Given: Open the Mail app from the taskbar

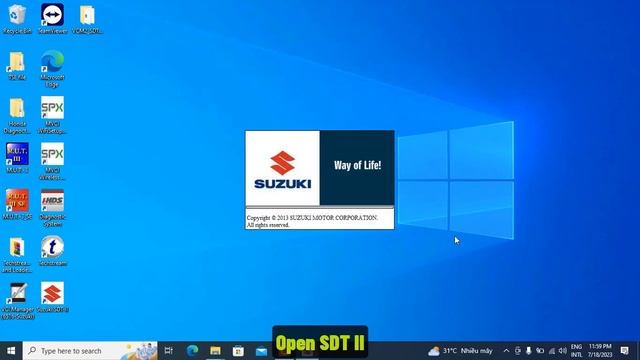Looking at the screenshot, I should point(261,351).
